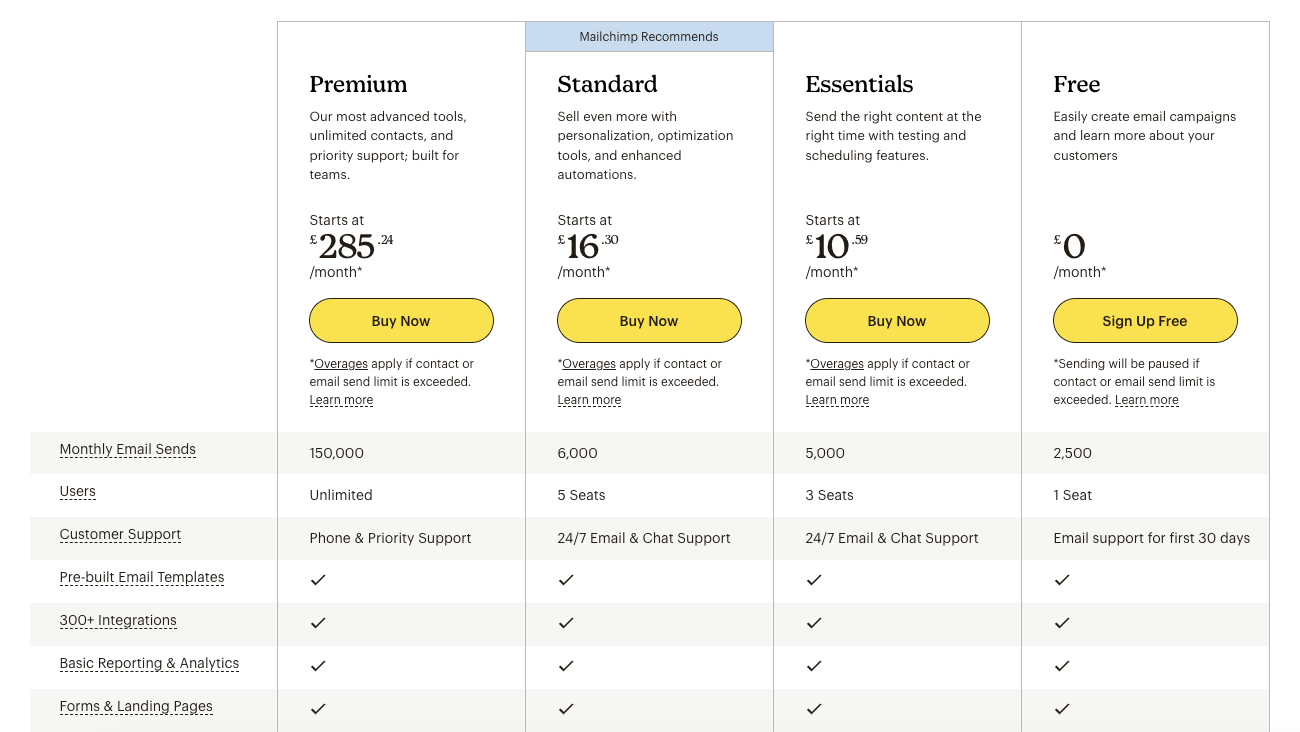The width and height of the screenshot is (1300, 732).
Task: Click the Users feature label
Action: [78, 491]
